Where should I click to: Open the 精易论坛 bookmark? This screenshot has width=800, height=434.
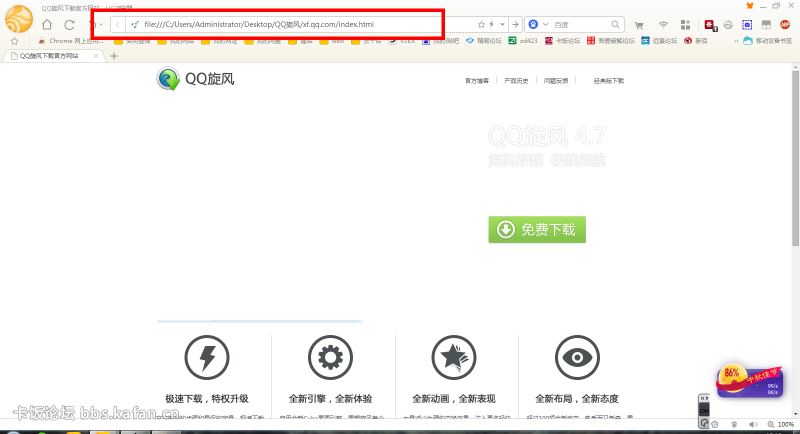484,41
